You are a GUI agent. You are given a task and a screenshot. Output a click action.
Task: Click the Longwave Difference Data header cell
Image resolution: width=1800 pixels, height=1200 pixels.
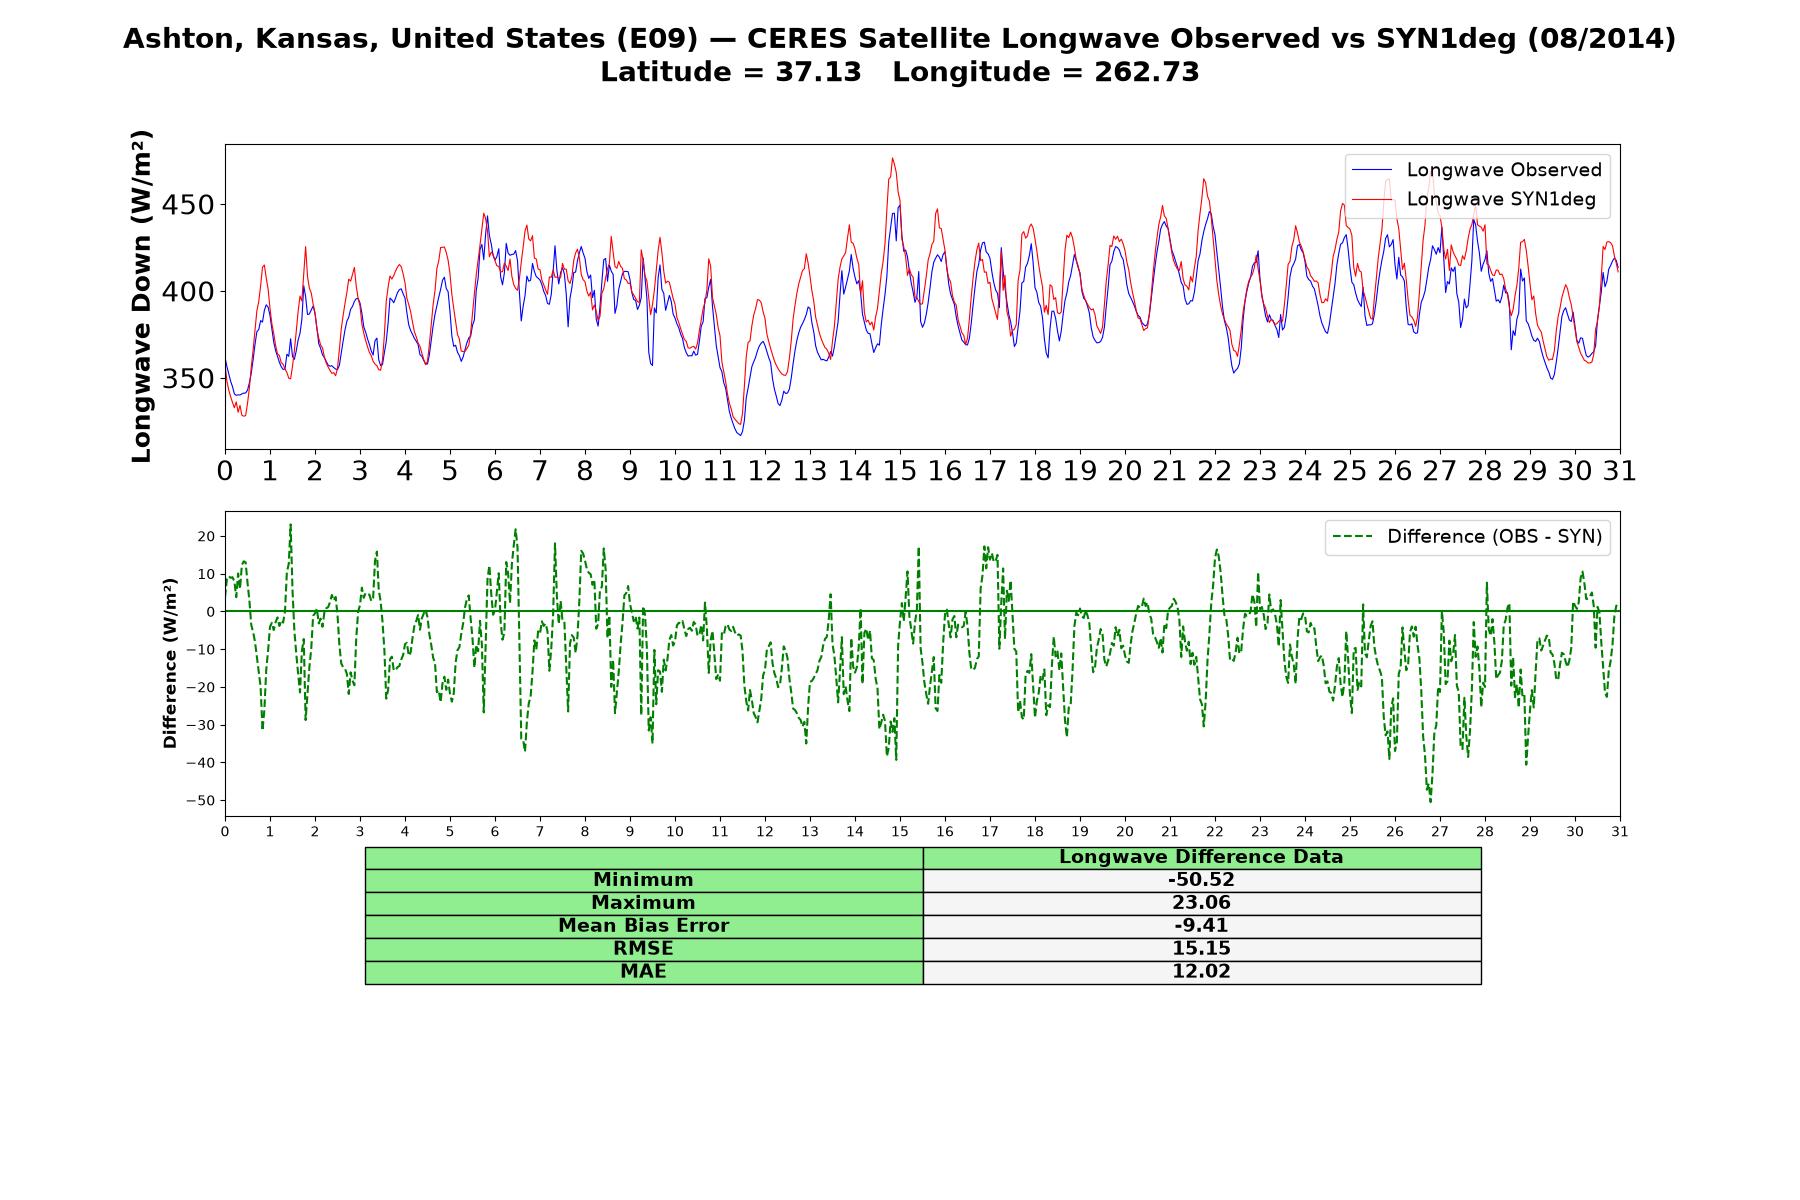tap(1202, 858)
